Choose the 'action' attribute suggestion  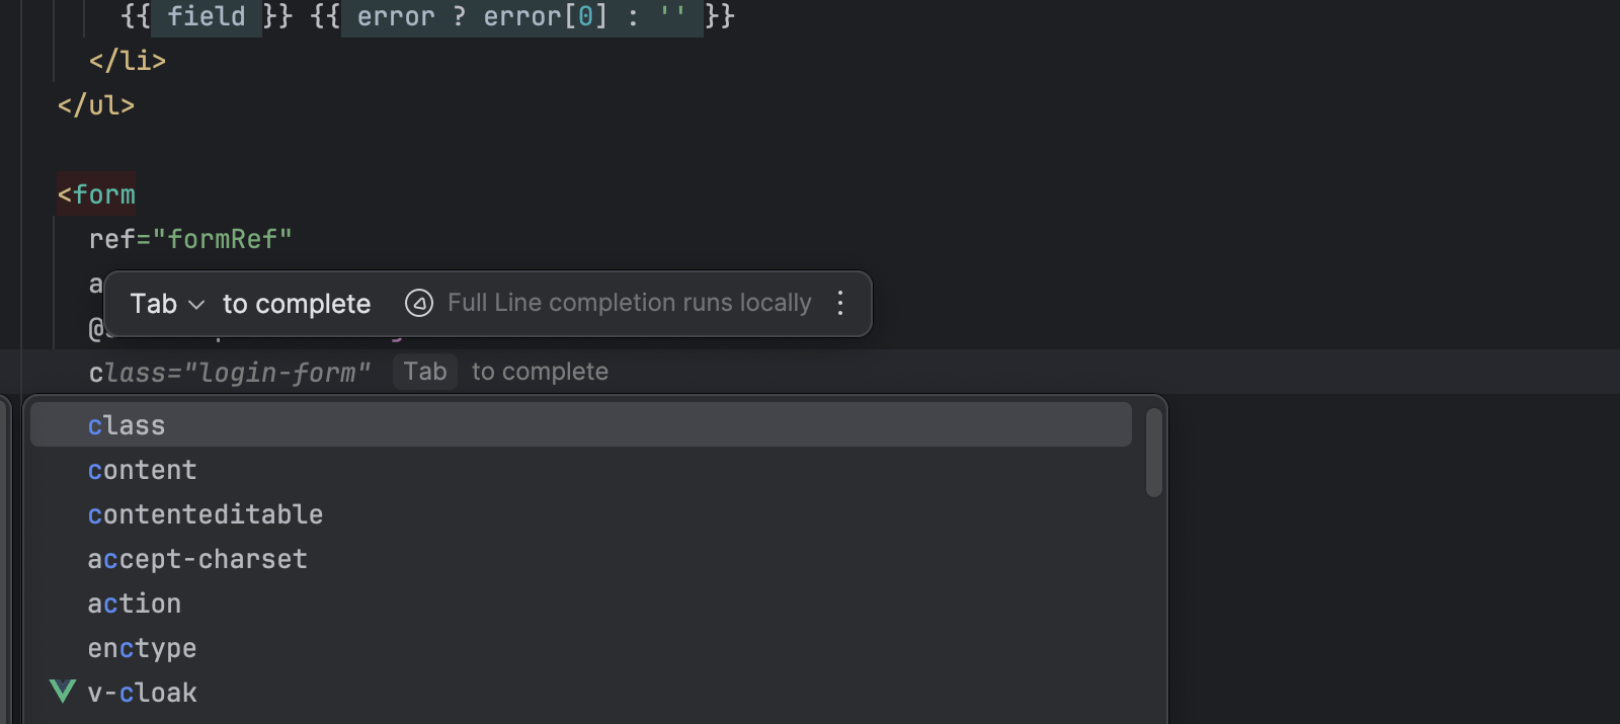(134, 603)
